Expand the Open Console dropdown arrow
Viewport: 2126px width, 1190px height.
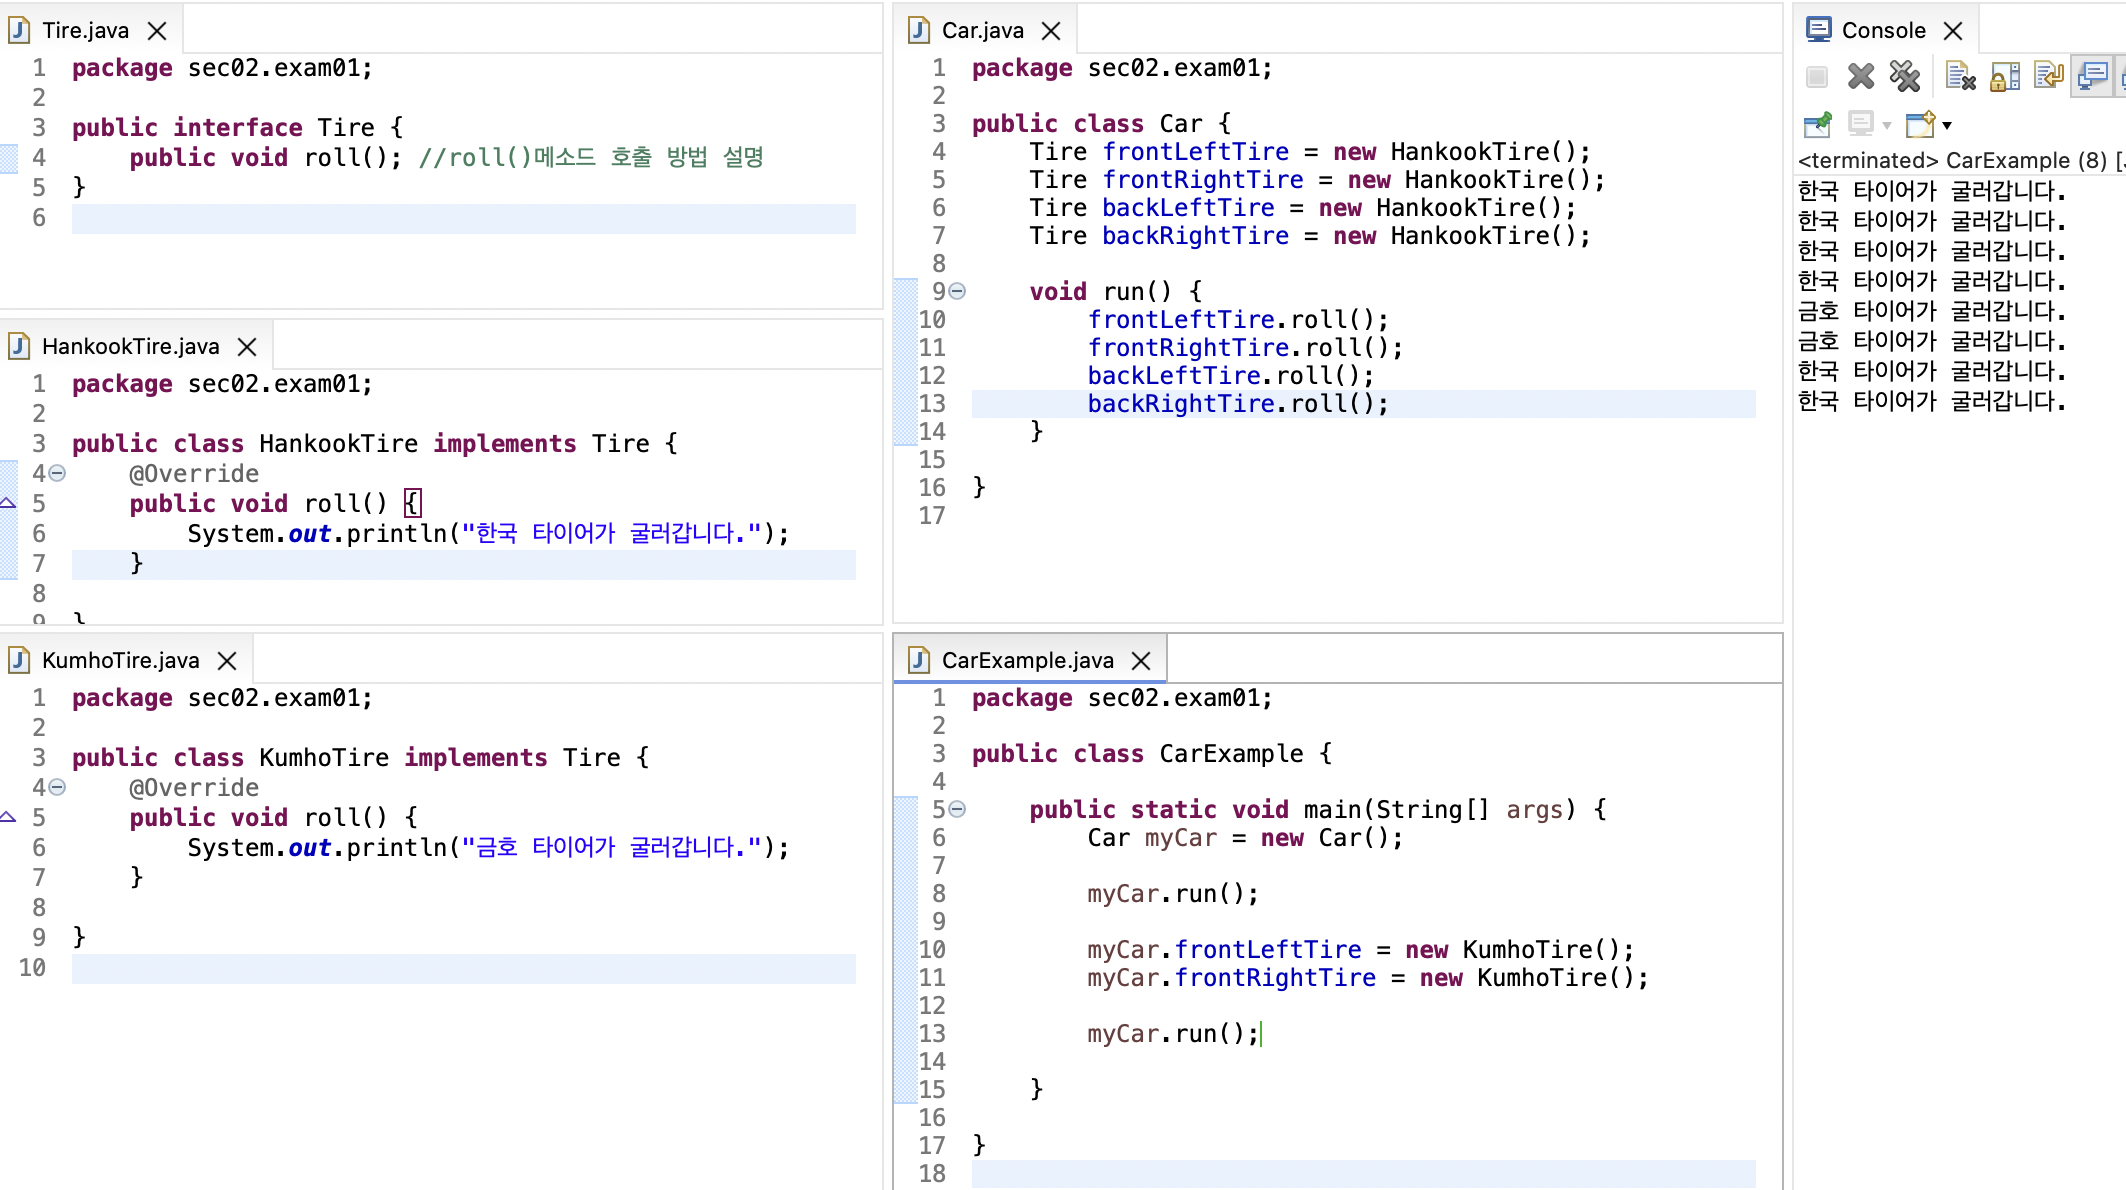(1947, 126)
